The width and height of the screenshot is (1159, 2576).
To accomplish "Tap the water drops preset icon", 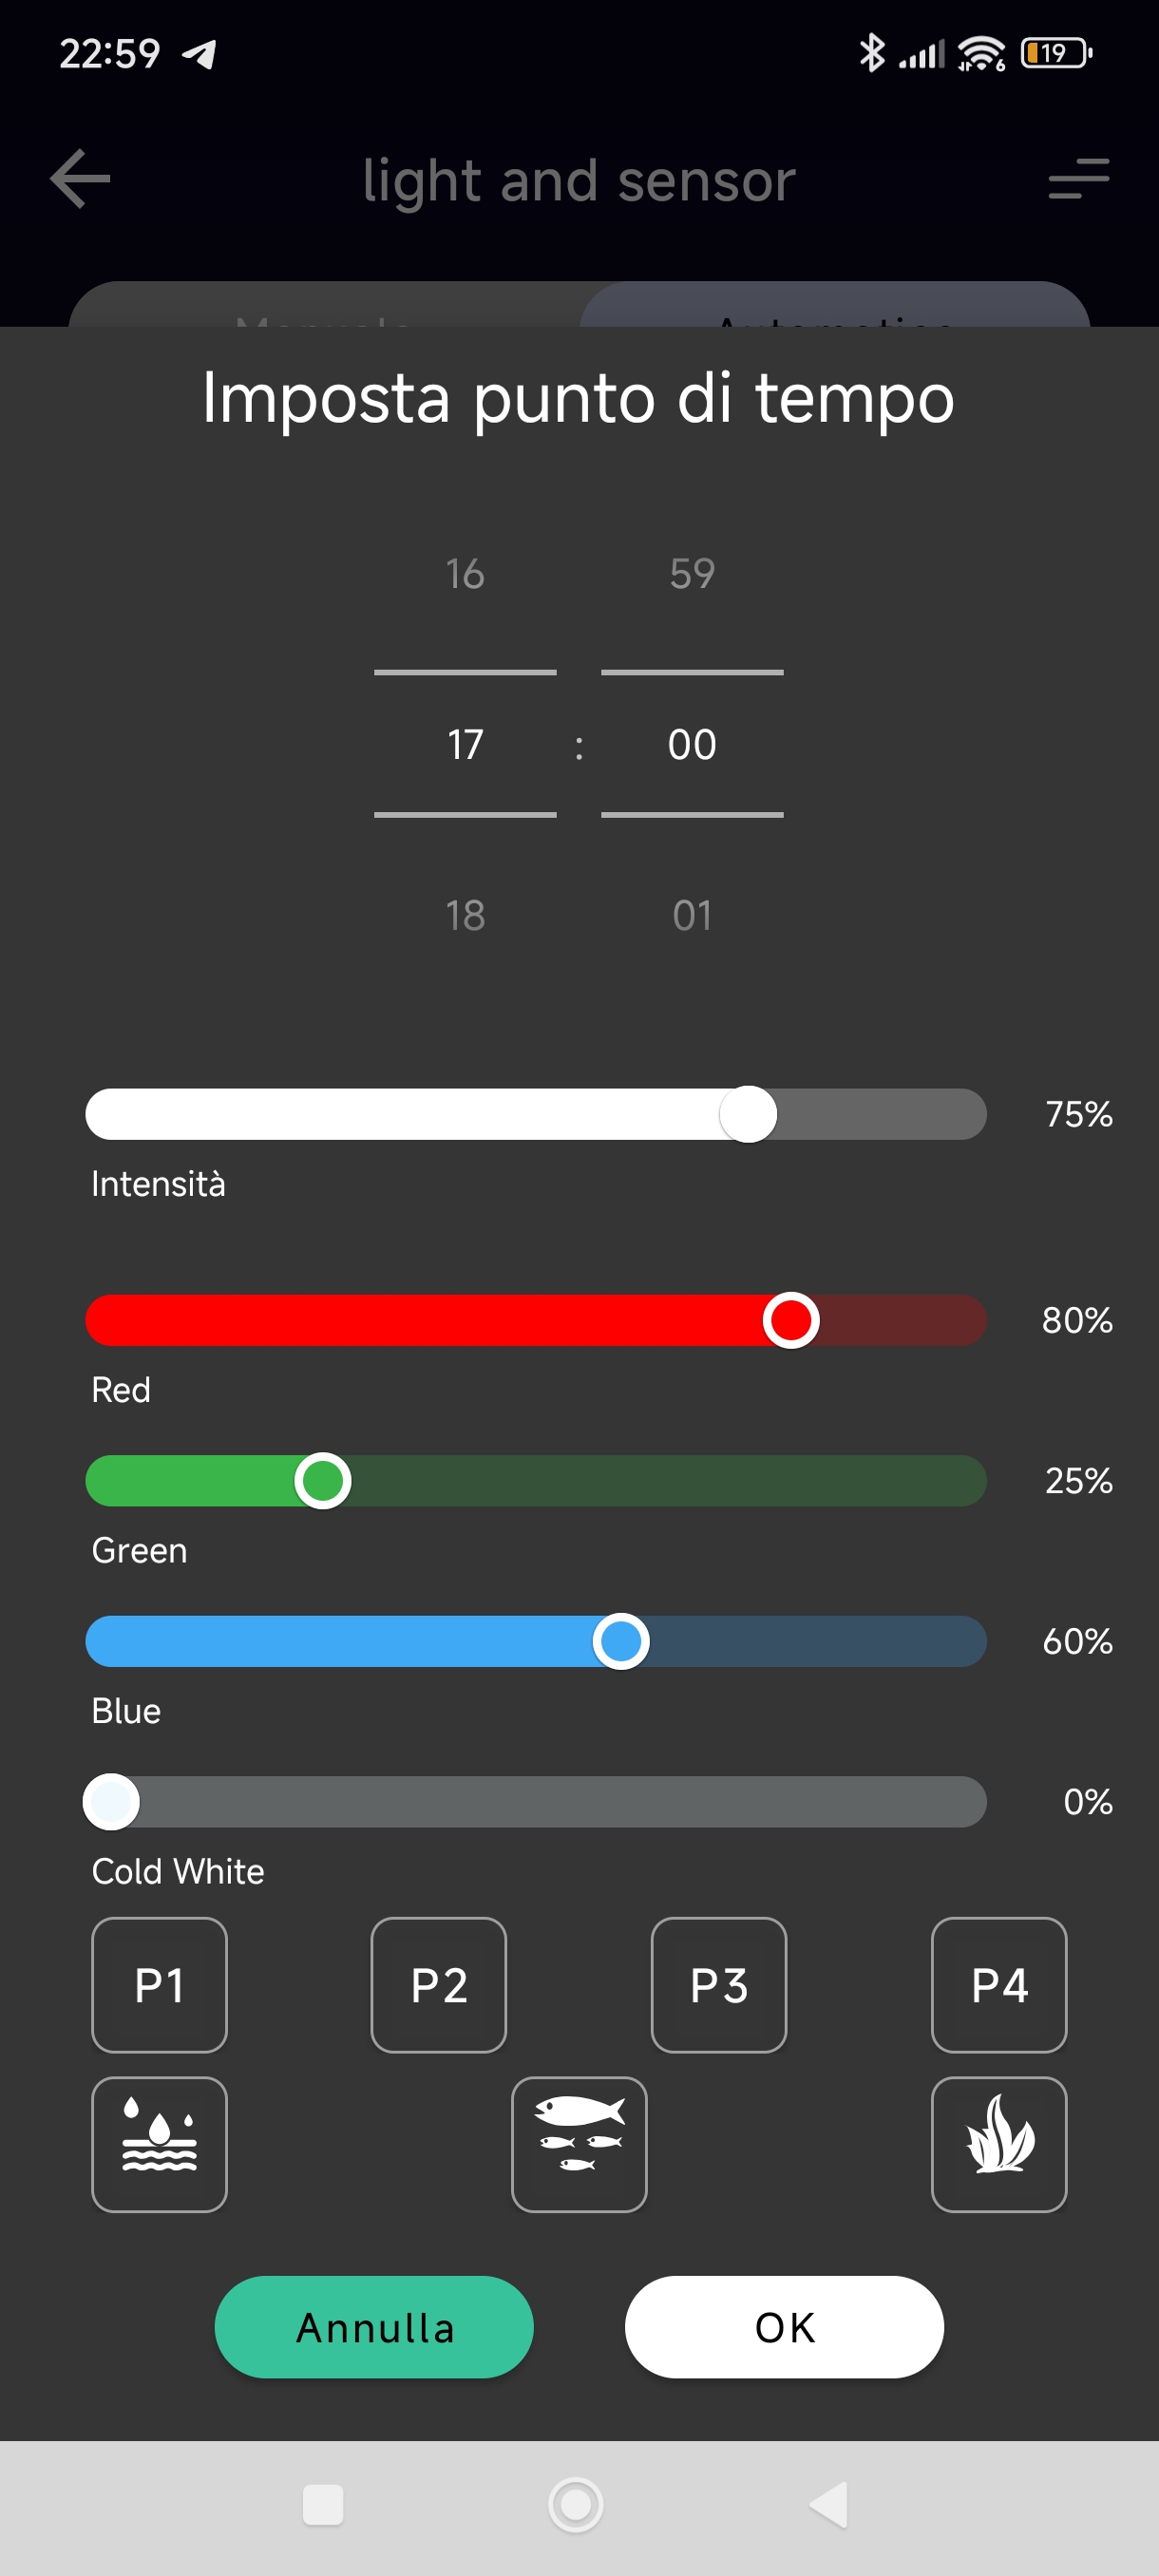I will tap(159, 2144).
